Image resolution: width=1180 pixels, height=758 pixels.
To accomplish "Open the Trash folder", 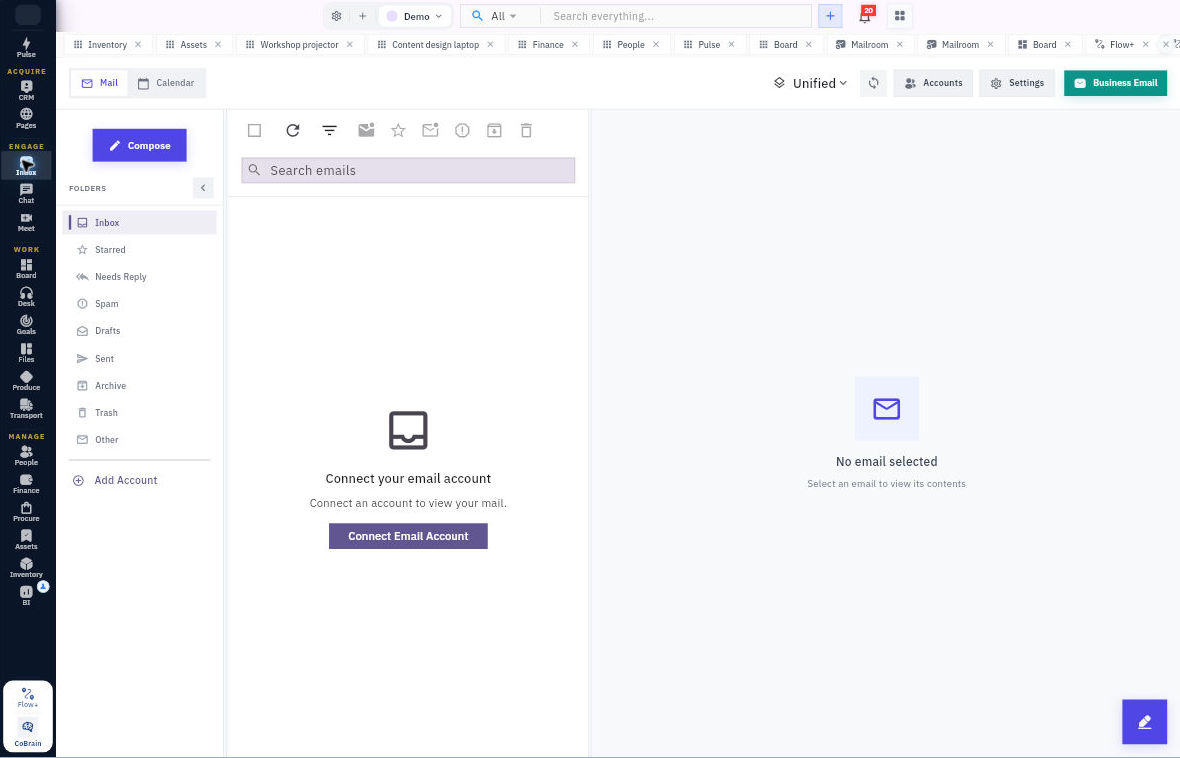I will [x=140, y=412].
